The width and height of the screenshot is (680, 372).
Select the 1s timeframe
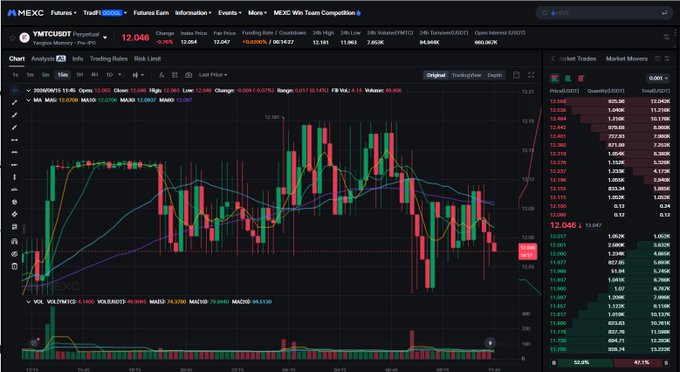16,75
